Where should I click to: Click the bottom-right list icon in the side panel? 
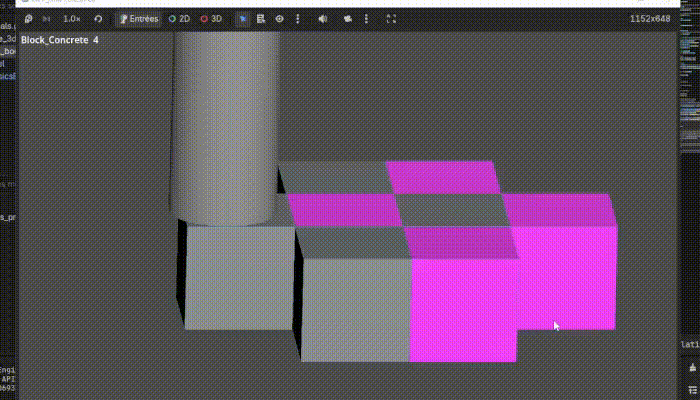tap(693, 389)
